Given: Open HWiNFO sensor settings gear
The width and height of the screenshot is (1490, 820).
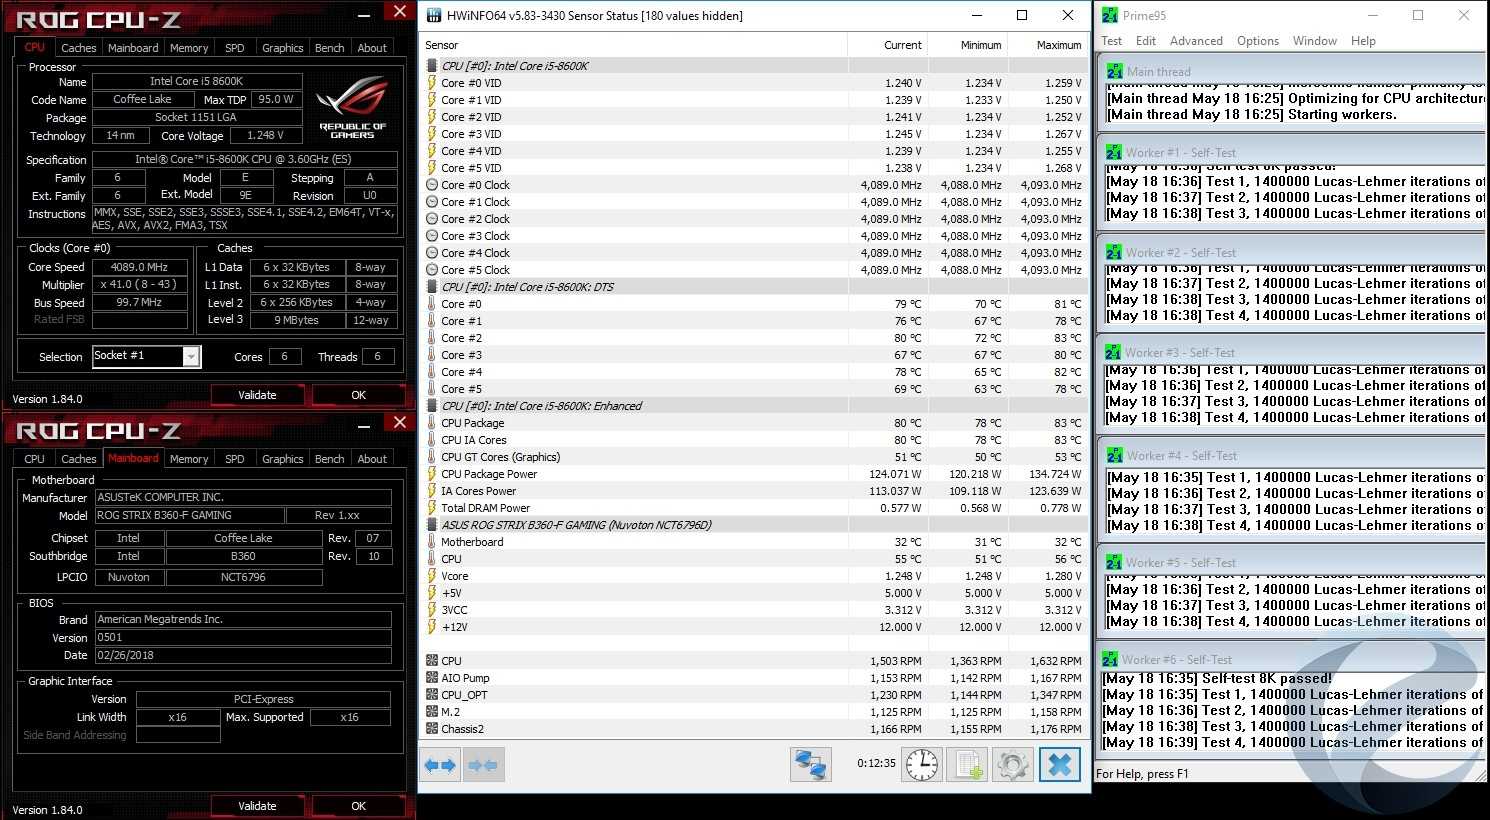Looking at the screenshot, I should click(1012, 765).
